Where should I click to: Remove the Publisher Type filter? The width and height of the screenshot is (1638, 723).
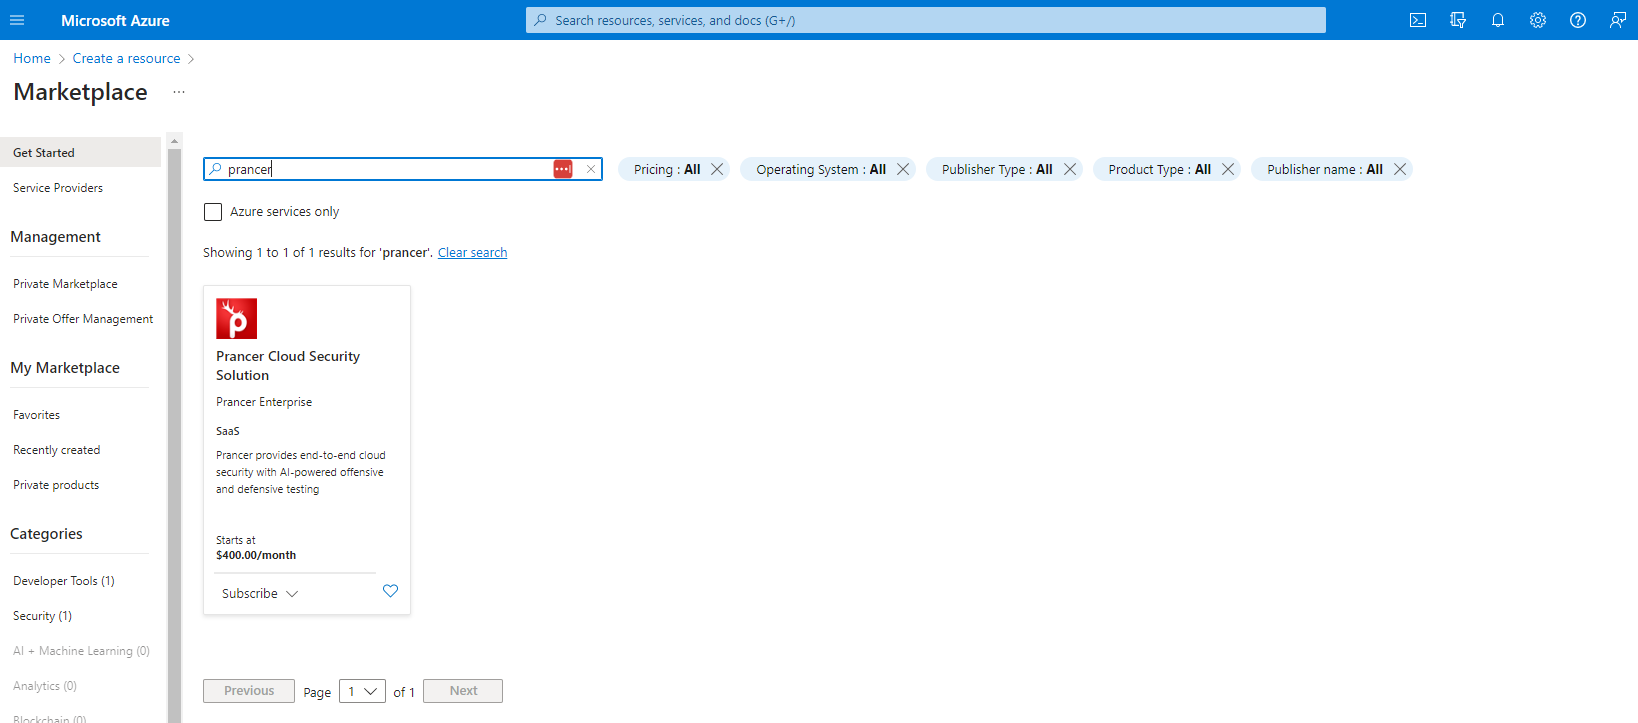tap(1070, 169)
